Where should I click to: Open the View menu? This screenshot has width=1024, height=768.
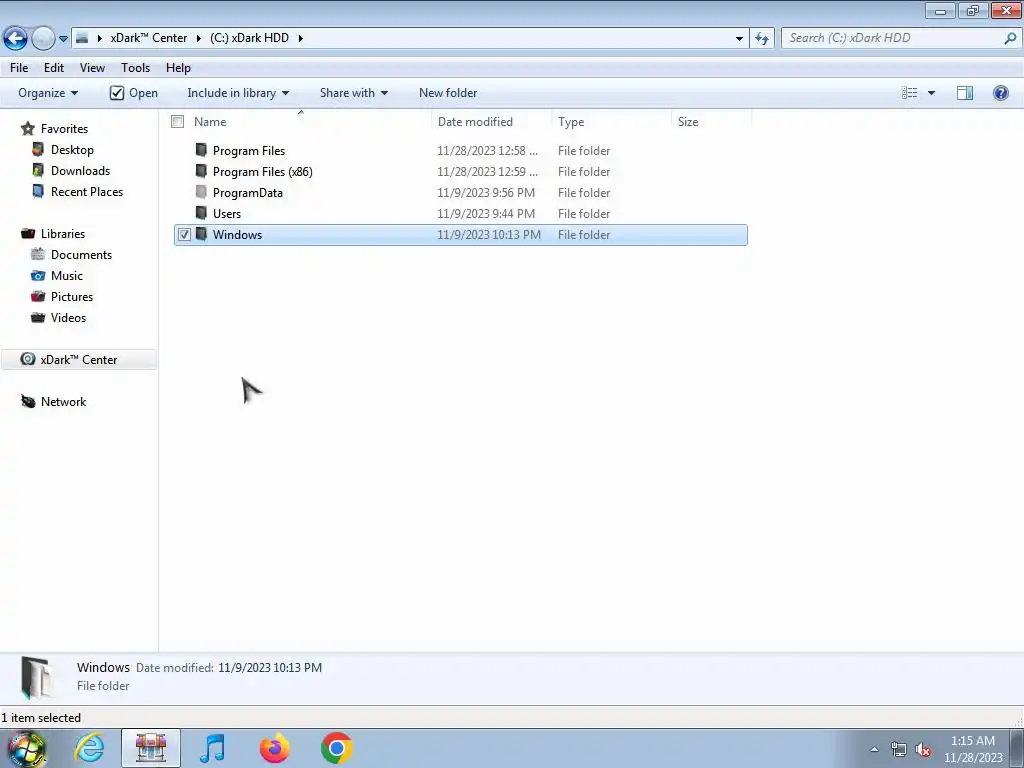pyautogui.click(x=92, y=68)
